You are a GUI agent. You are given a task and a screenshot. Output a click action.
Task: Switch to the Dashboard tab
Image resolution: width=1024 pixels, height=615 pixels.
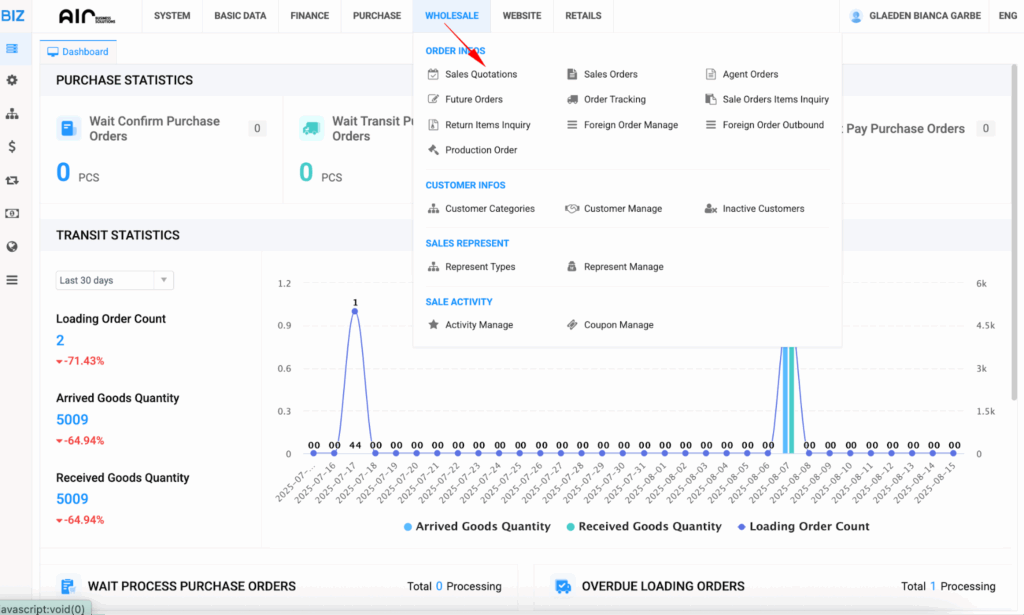tap(79, 52)
